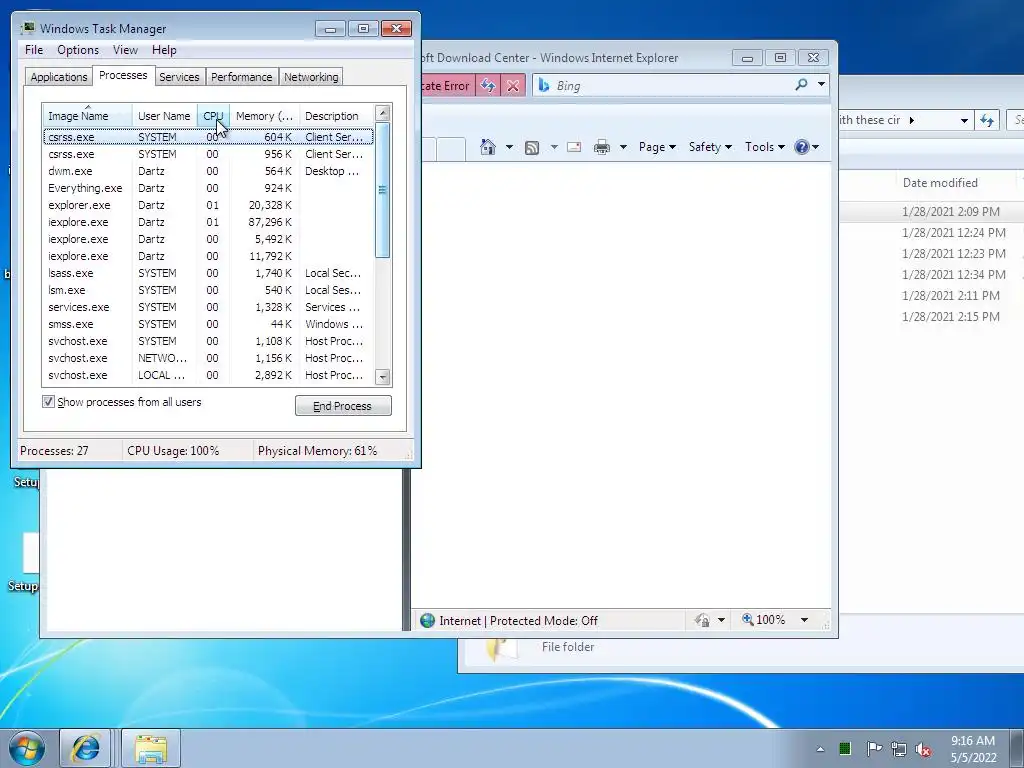Image resolution: width=1024 pixels, height=768 pixels.
Task: Sort processes by Description column header
Action: pos(337,116)
